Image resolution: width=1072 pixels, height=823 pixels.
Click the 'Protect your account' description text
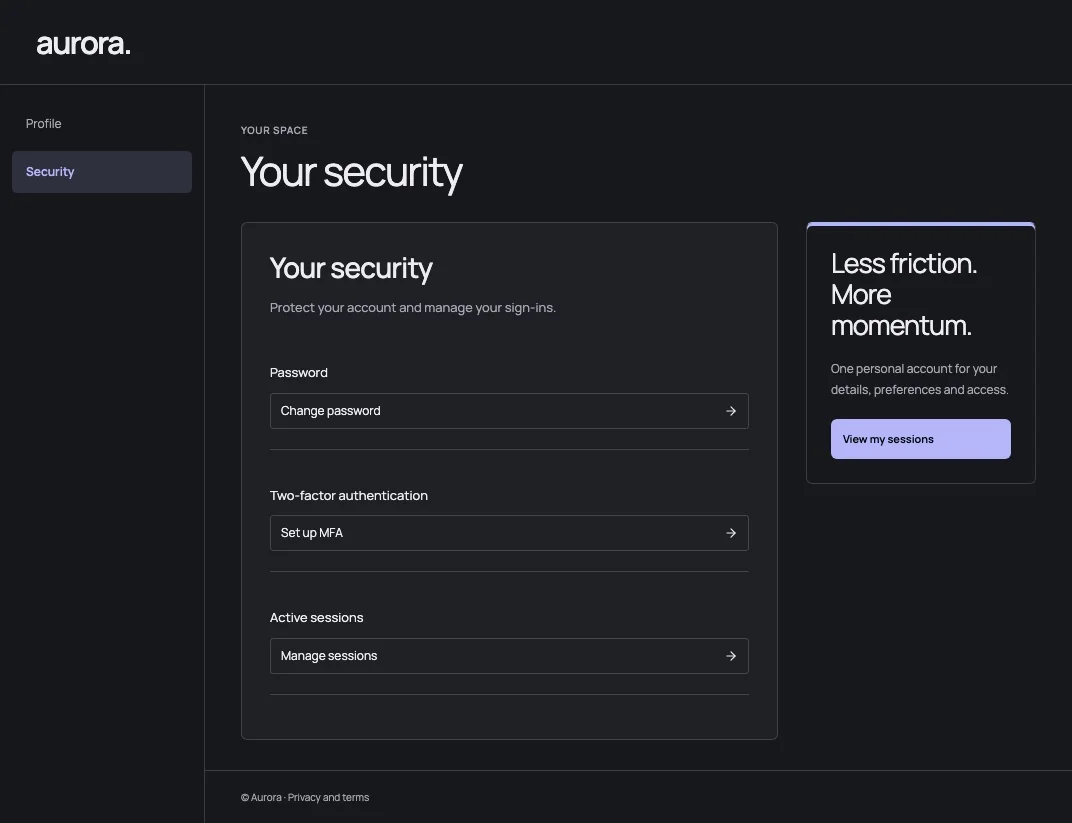point(413,308)
